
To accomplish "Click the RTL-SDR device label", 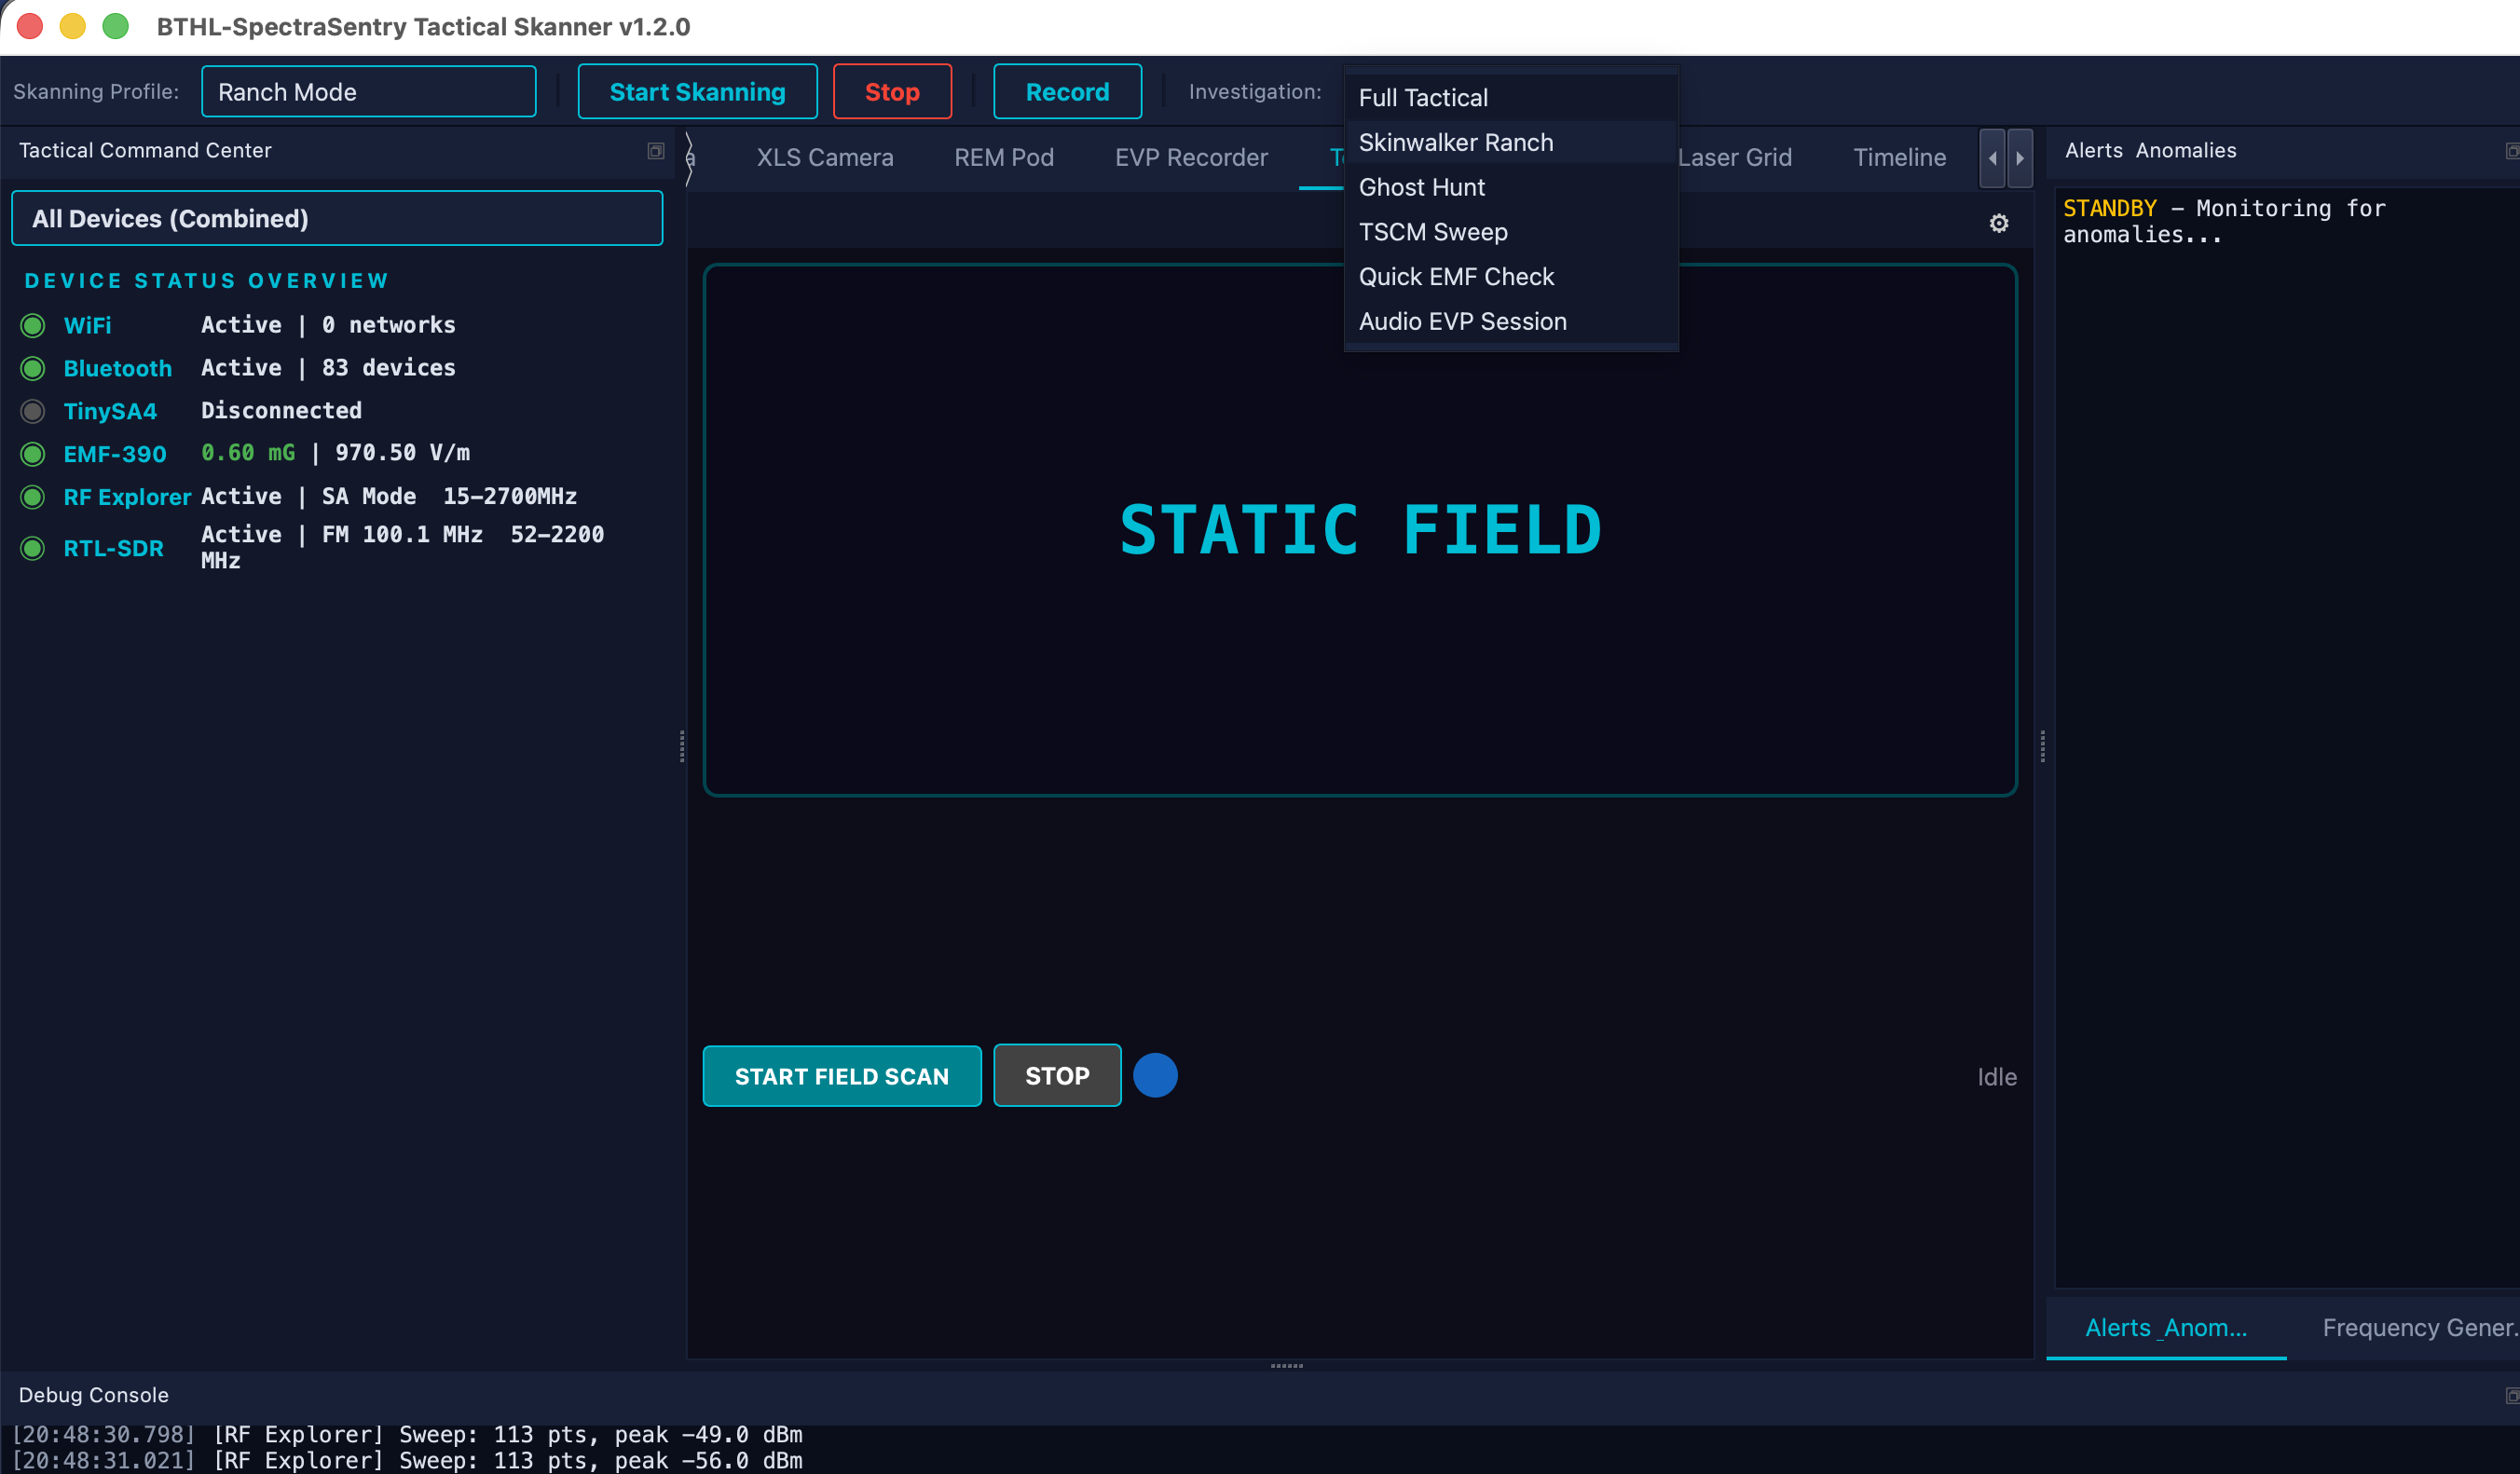I will (x=113, y=548).
